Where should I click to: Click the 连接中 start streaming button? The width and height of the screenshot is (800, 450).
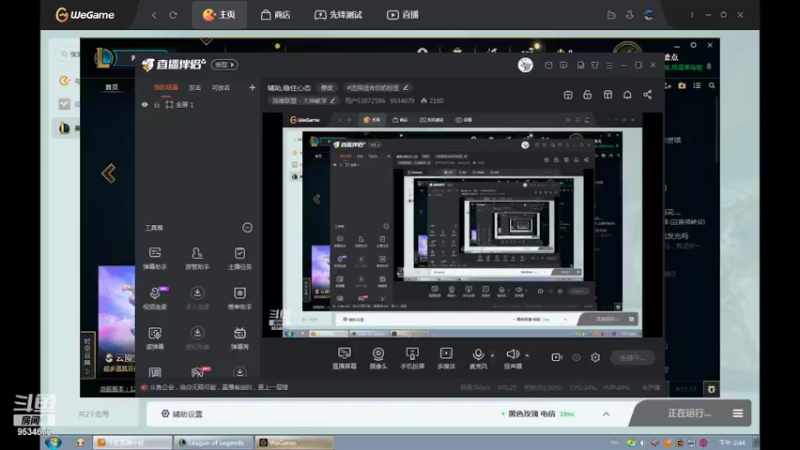point(632,358)
